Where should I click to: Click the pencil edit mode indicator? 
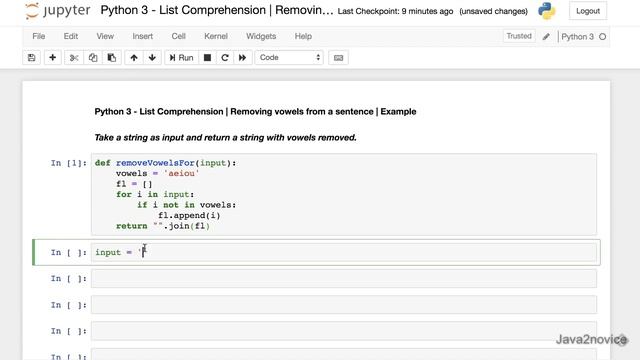click(546, 37)
